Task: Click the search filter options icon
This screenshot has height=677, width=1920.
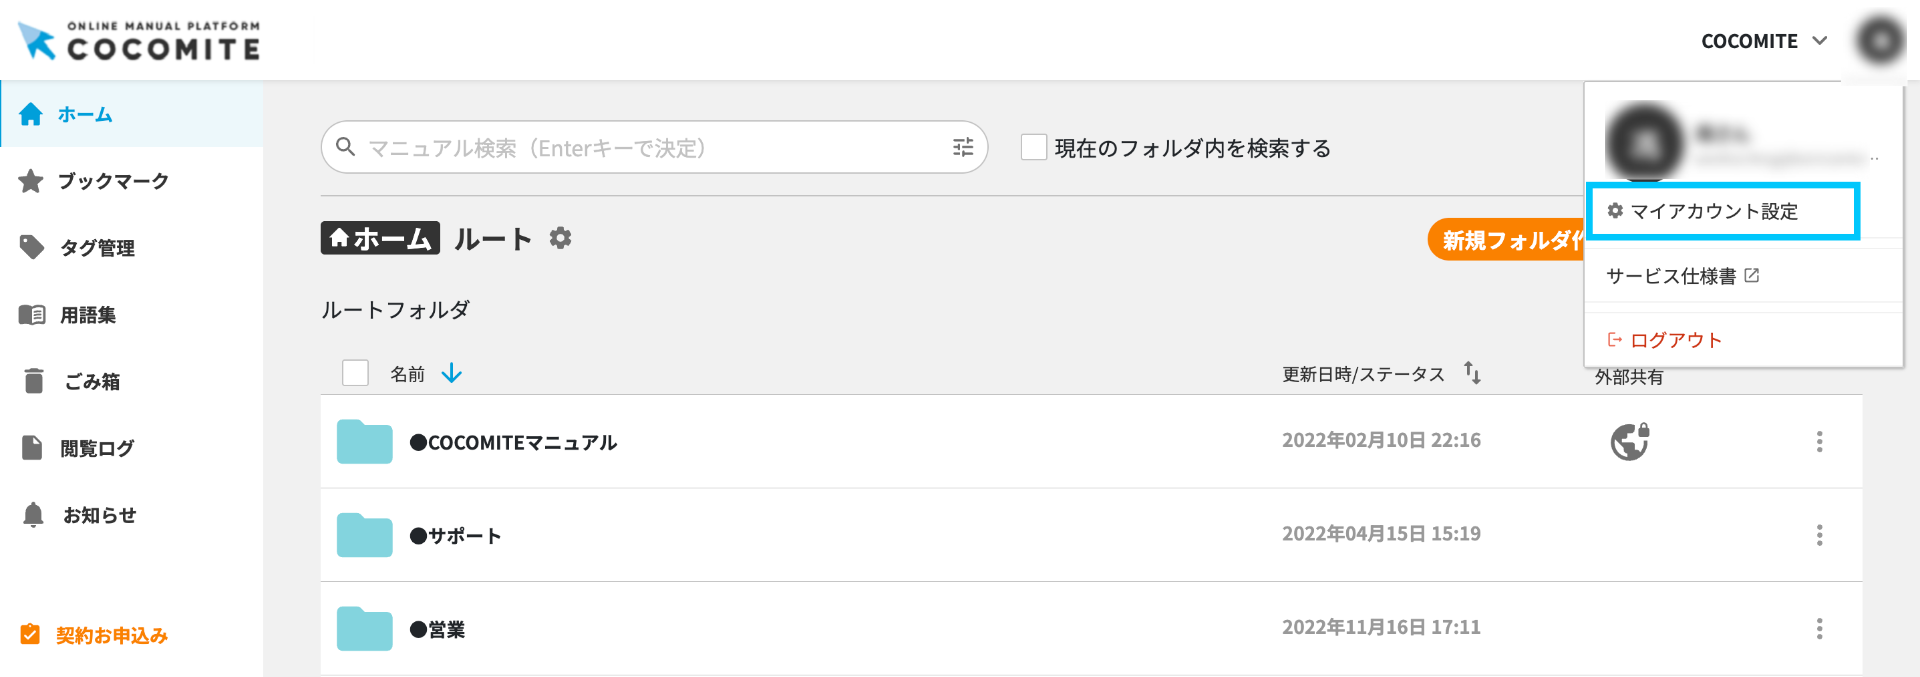Action: click(x=963, y=148)
